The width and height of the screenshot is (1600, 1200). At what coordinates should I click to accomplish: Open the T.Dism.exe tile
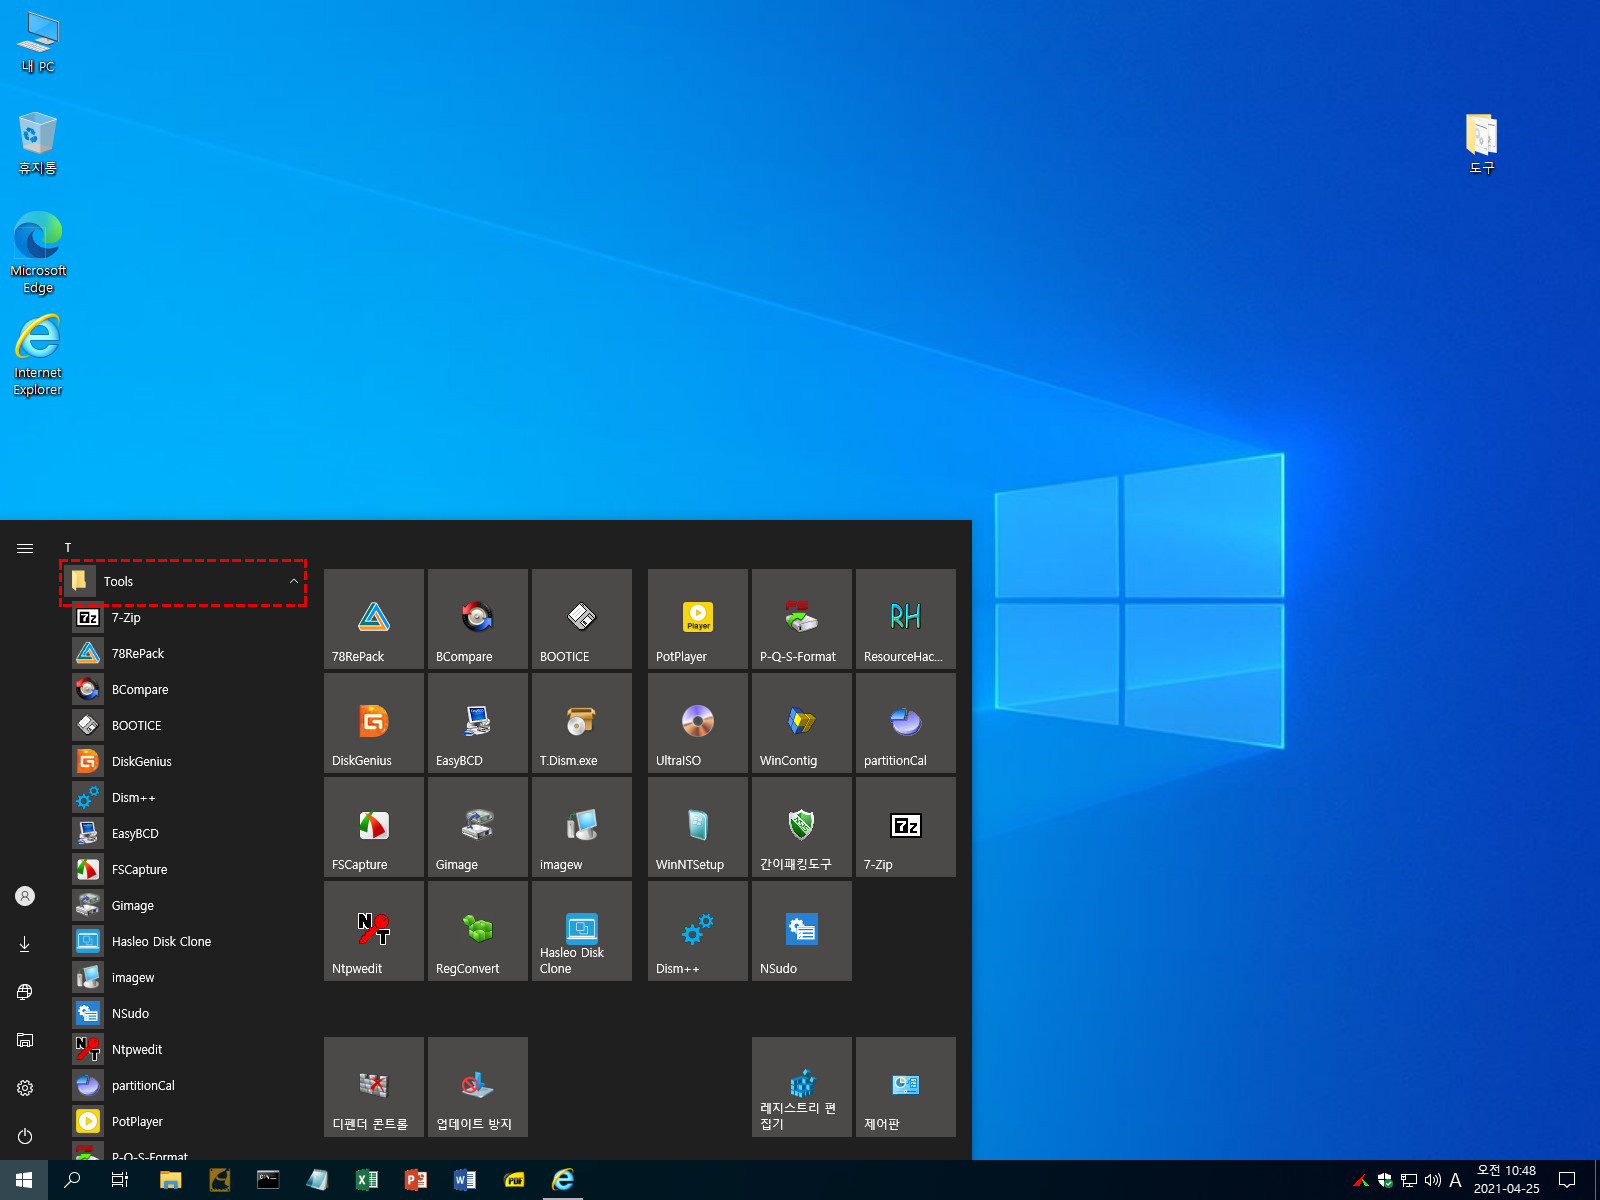[582, 723]
